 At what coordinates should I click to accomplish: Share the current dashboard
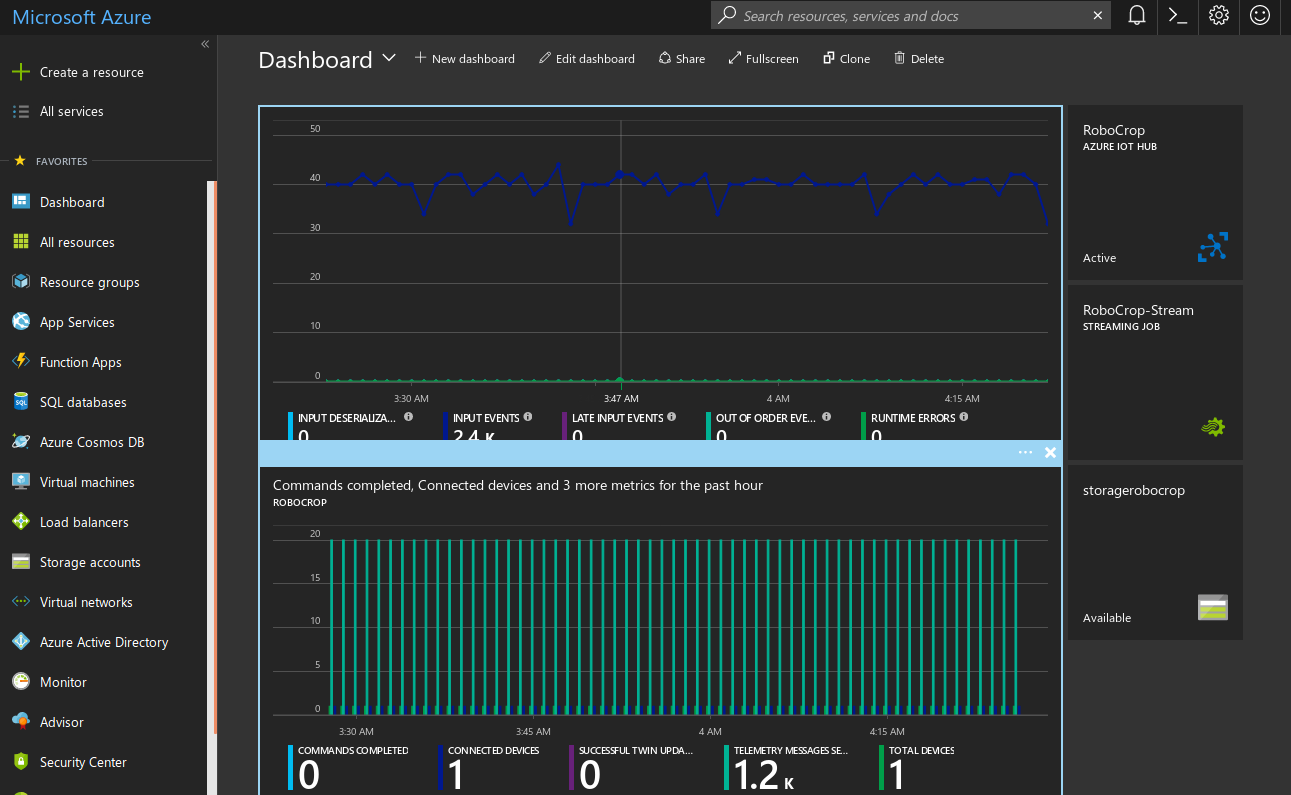point(682,59)
